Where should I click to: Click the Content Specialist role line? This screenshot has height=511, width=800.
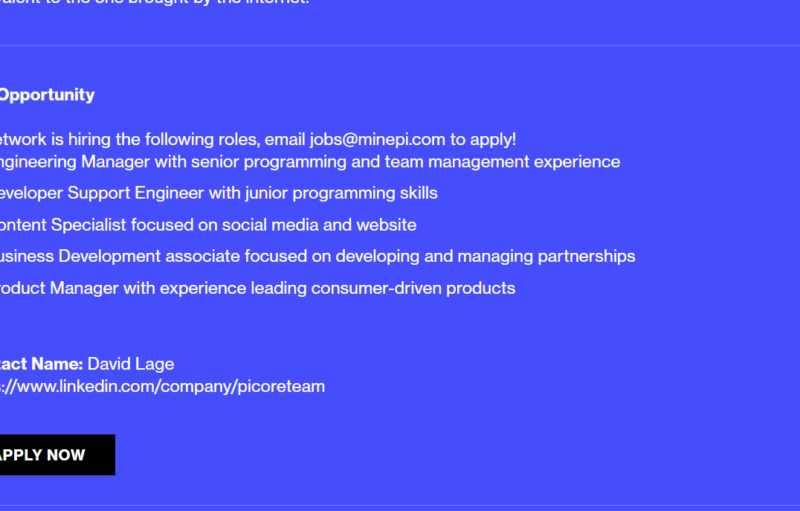pos(208,225)
